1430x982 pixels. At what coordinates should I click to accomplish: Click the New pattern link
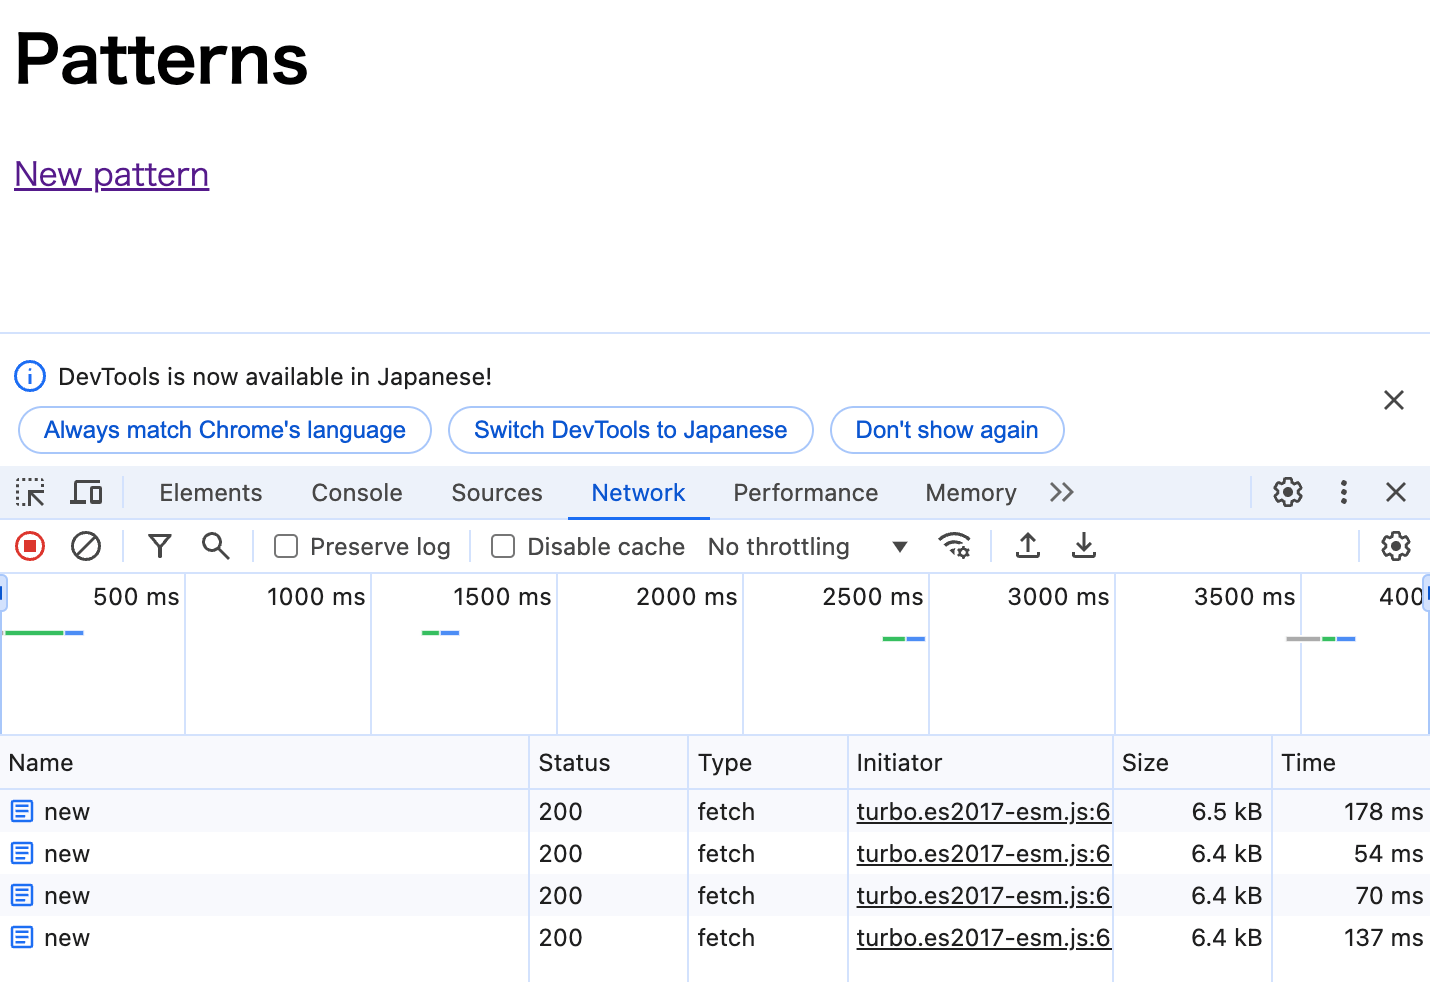tap(112, 175)
